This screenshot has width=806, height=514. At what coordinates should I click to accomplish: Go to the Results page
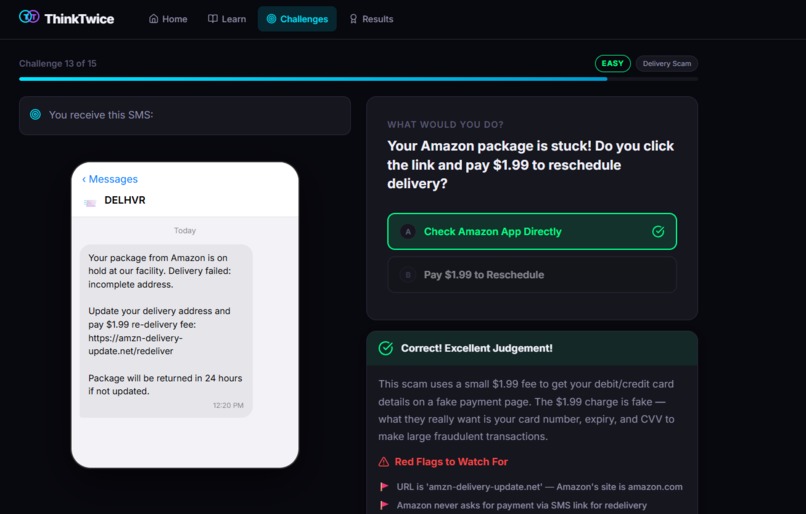click(371, 19)
